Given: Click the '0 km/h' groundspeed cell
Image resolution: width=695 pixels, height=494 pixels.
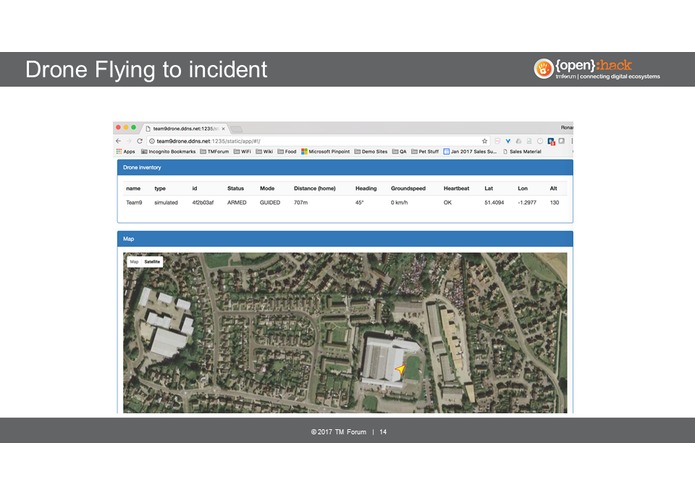Looking at the screenshot, I should (x=399, y=202).
